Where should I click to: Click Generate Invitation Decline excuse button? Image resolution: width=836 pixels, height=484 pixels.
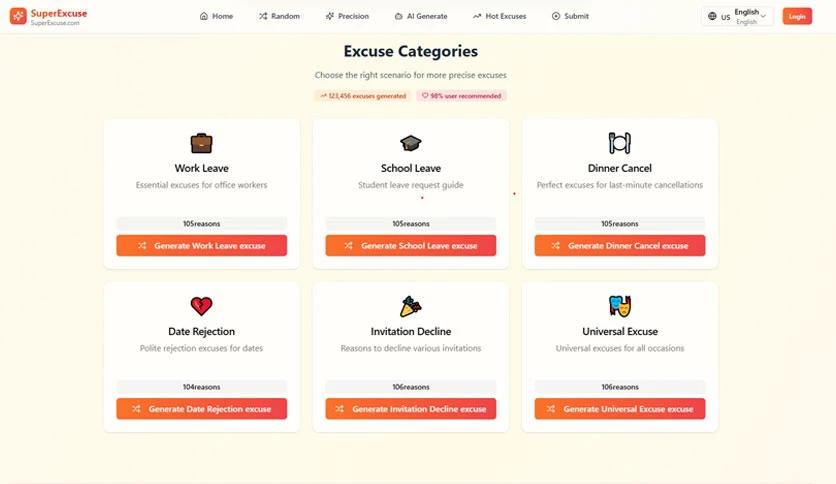point(411,409)
